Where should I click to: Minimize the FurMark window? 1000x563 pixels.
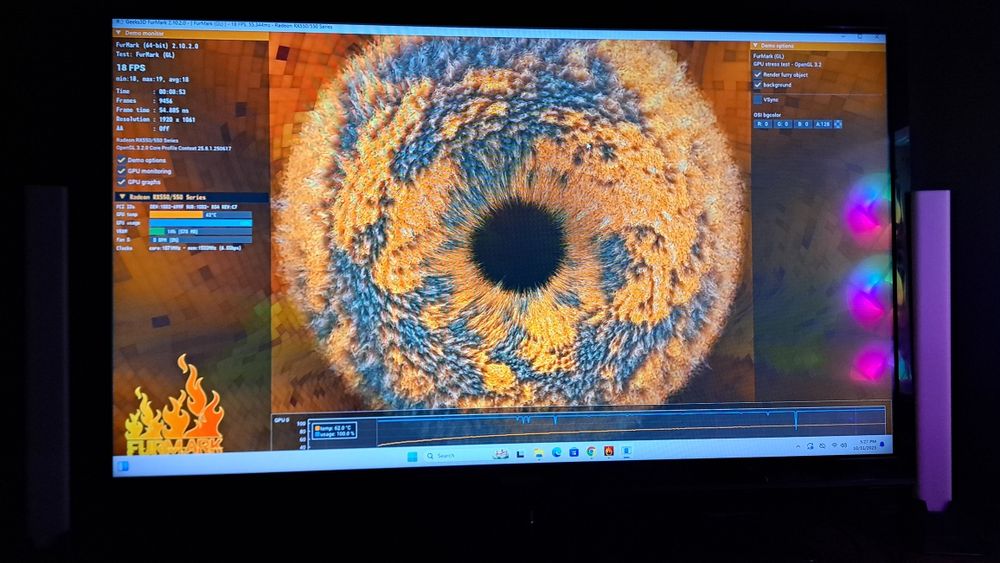coord(842,36)
